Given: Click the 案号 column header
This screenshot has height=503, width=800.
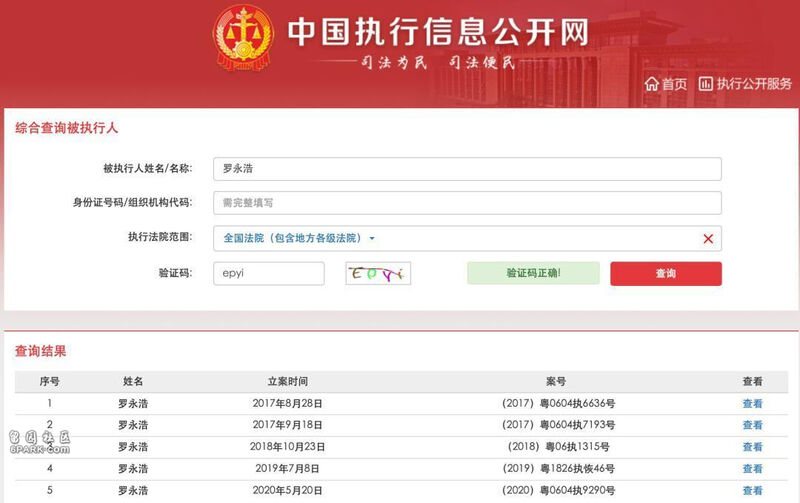Looking at the screenshot, I should (556, 381).
